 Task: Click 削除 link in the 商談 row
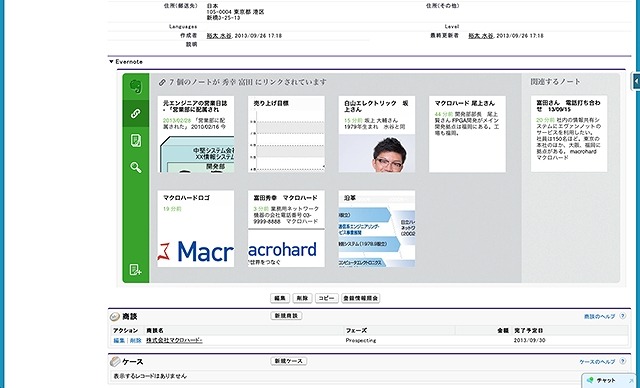(x=136, y=340)
